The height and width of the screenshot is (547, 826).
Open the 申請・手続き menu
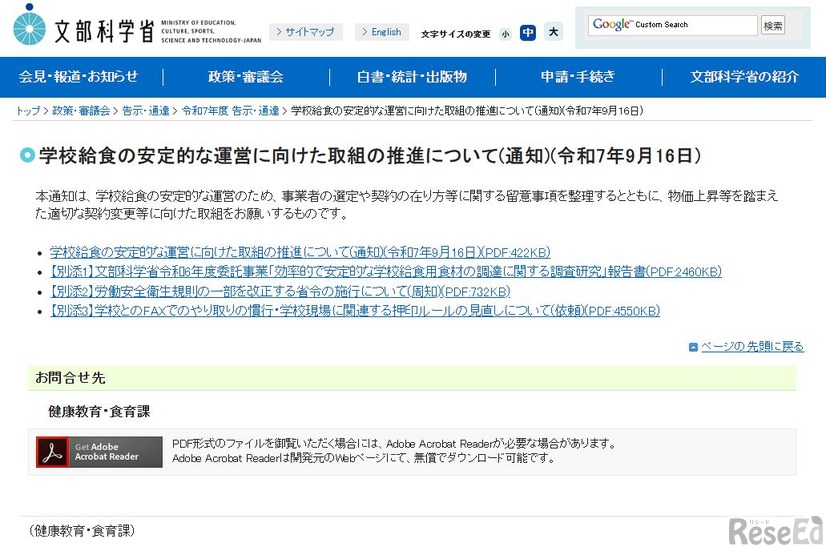point(578,77)
